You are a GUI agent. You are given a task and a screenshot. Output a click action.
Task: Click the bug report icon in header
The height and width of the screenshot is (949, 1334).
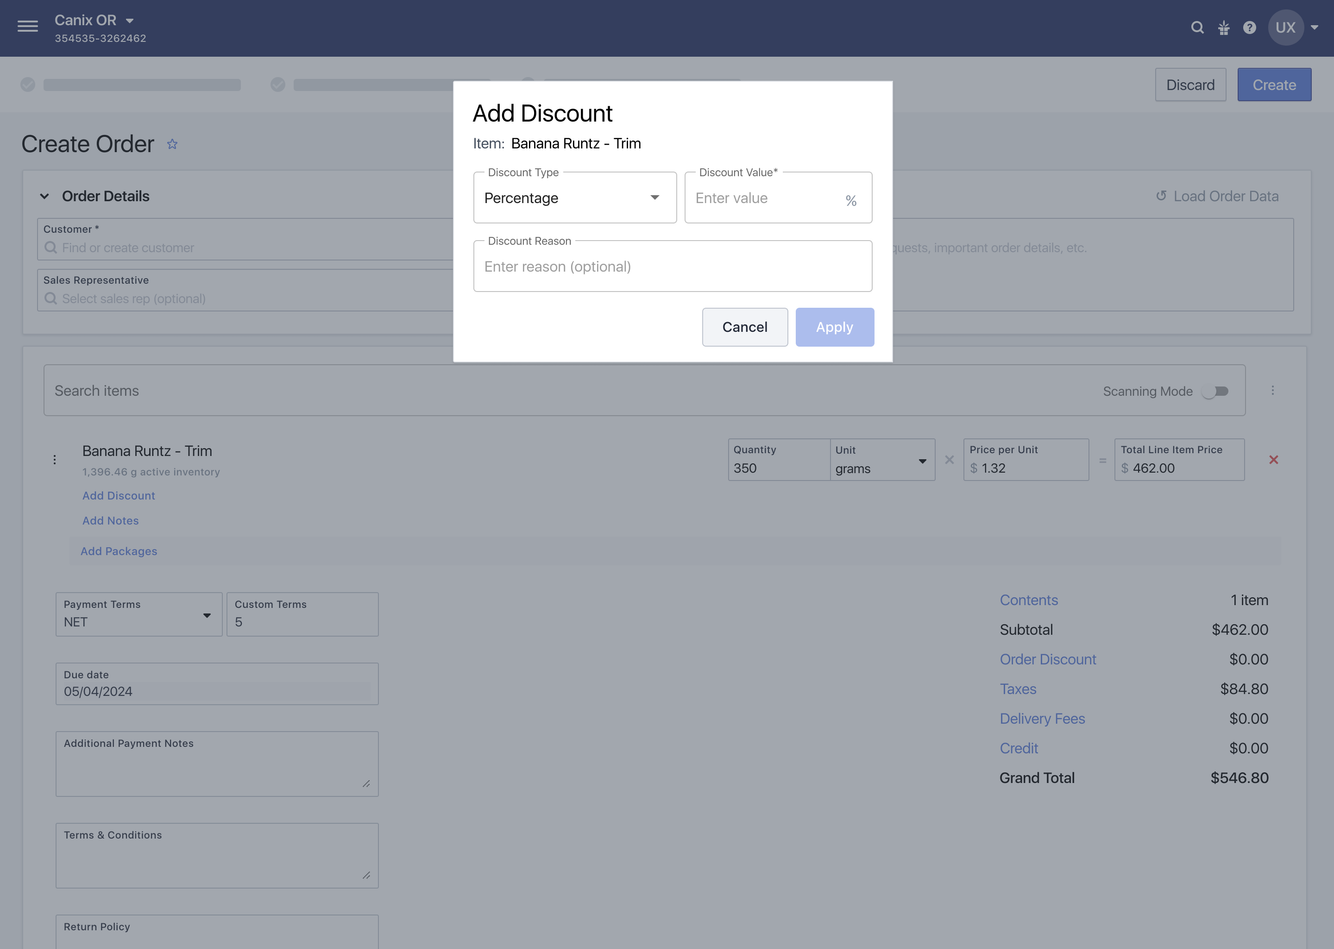pyautogui.click(x=1223, y=28)
